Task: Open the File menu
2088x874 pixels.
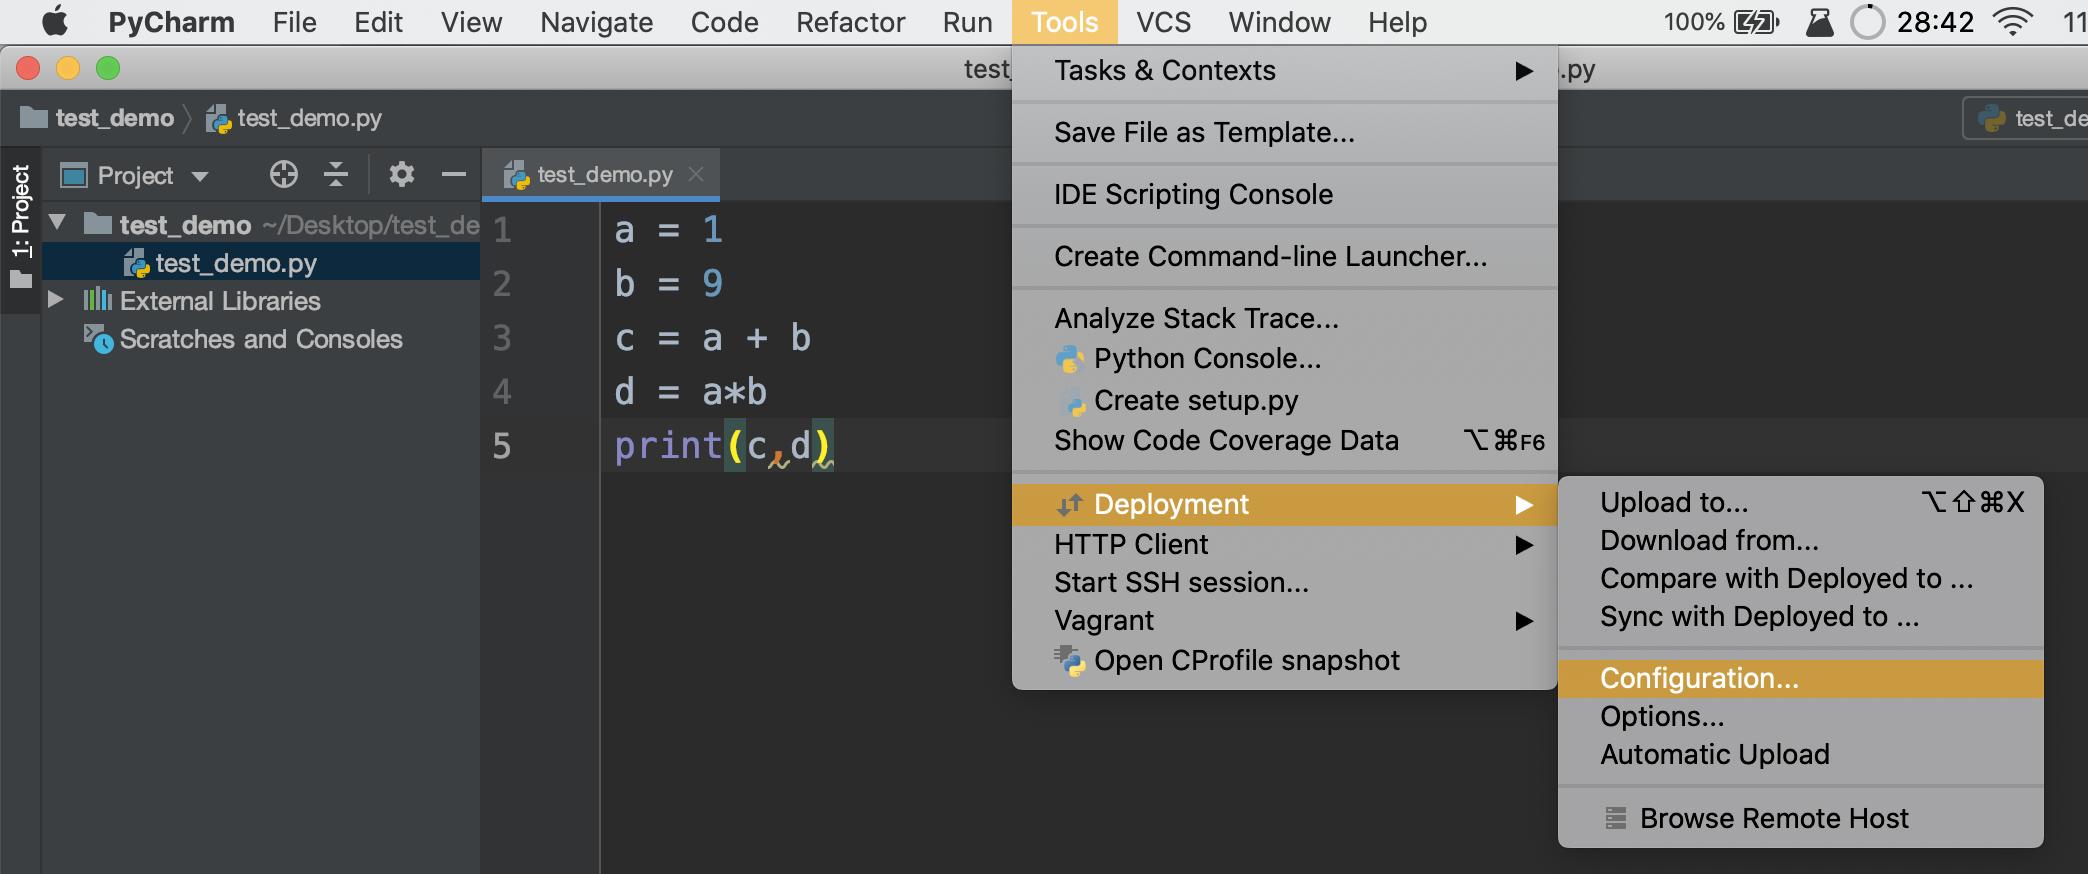Action: [x=294, y=22]
